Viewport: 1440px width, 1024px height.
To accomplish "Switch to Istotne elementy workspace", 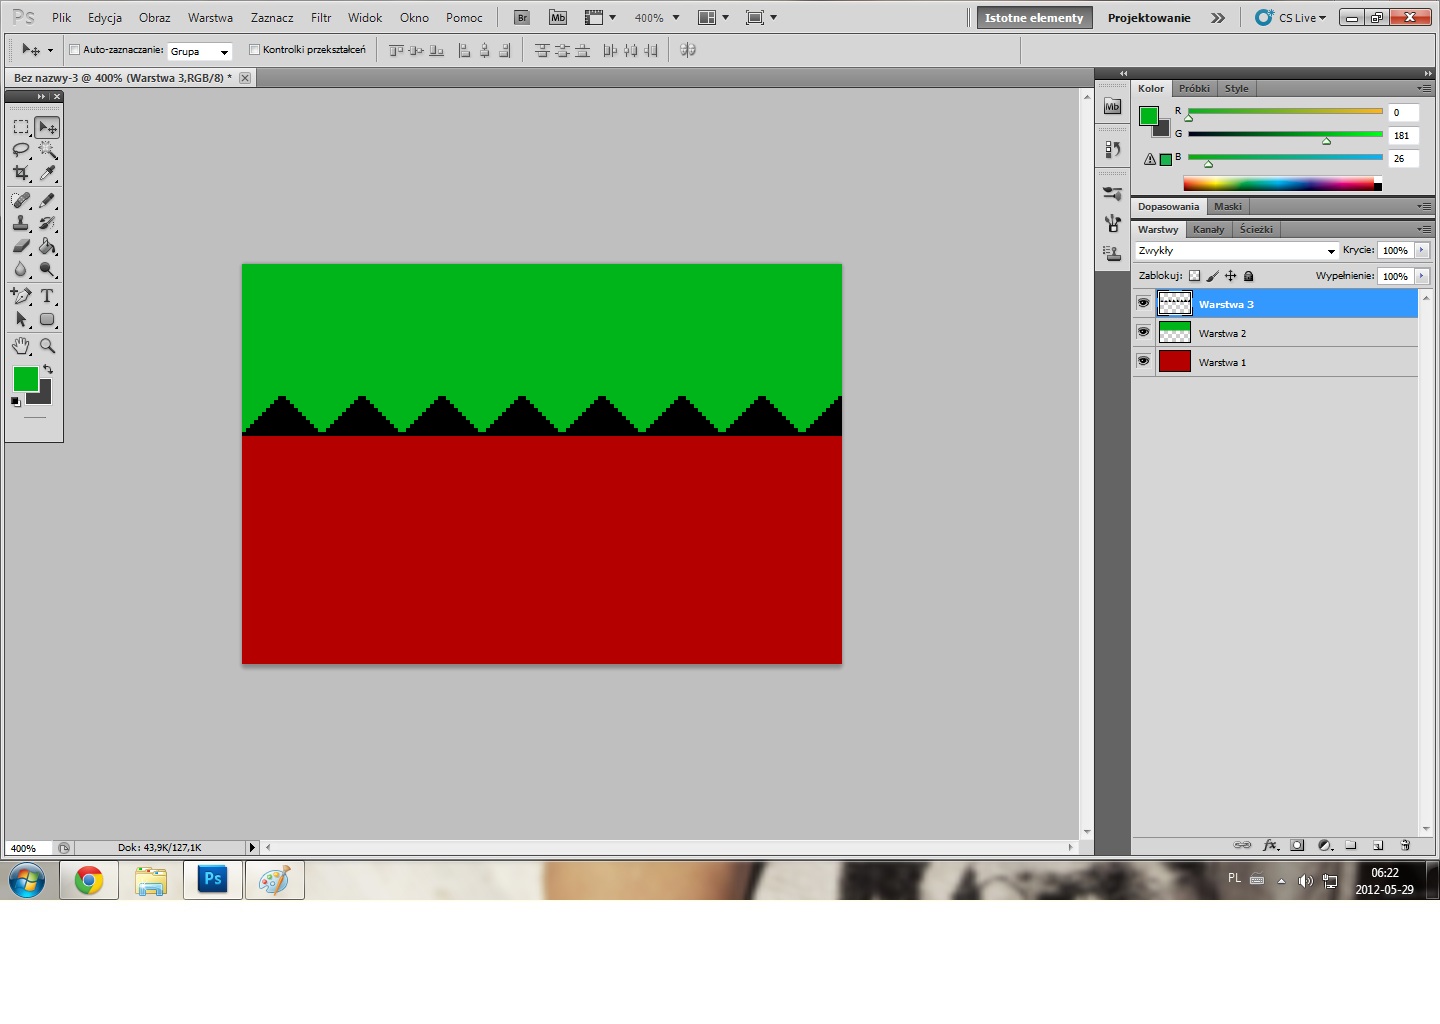I will pos(1034,18).
